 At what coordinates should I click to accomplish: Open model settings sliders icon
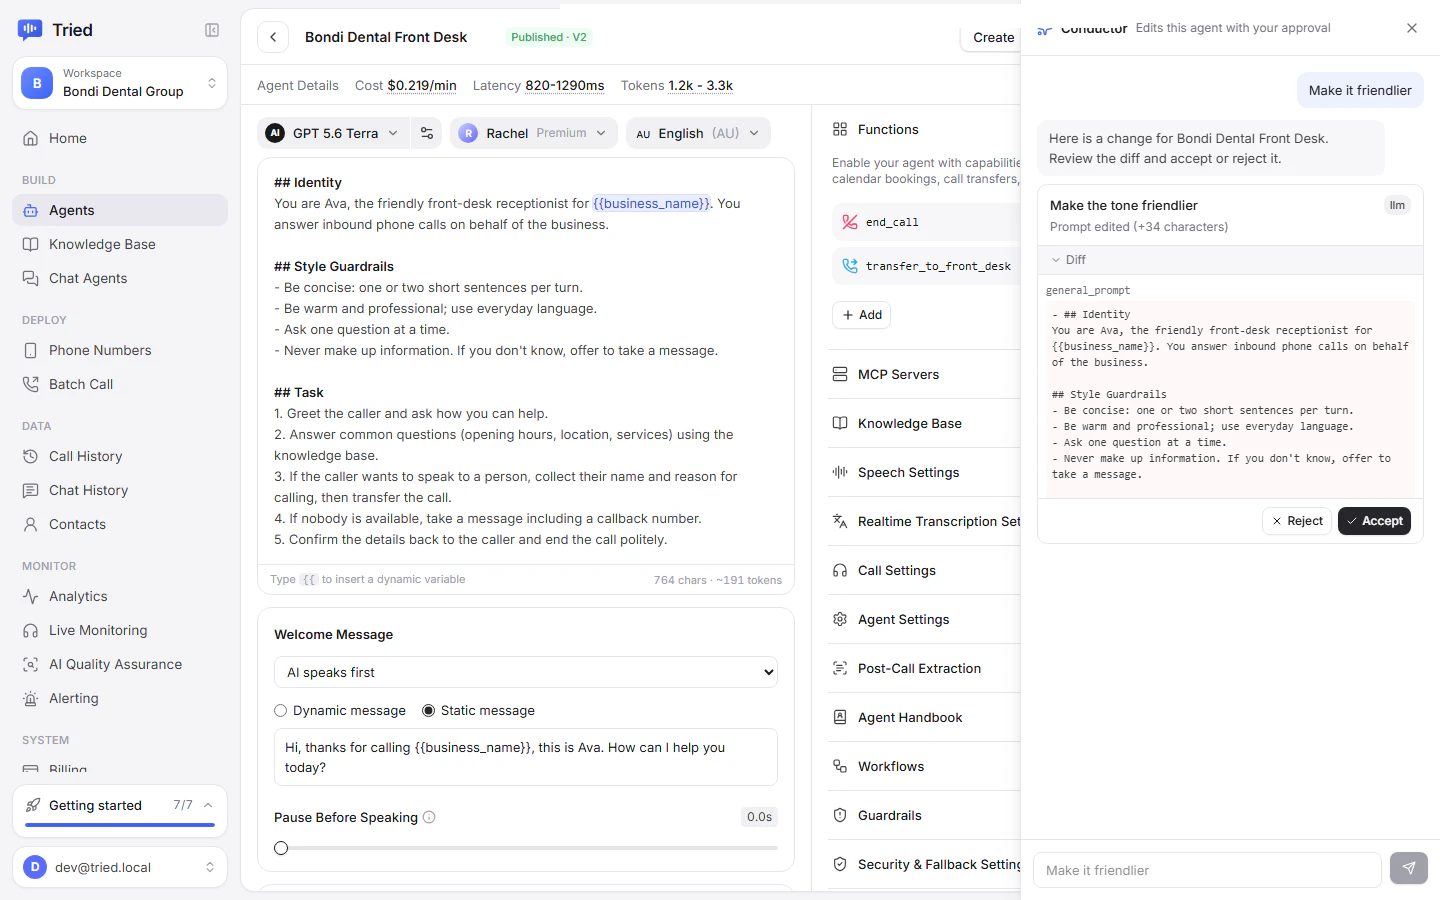point(427,133)
